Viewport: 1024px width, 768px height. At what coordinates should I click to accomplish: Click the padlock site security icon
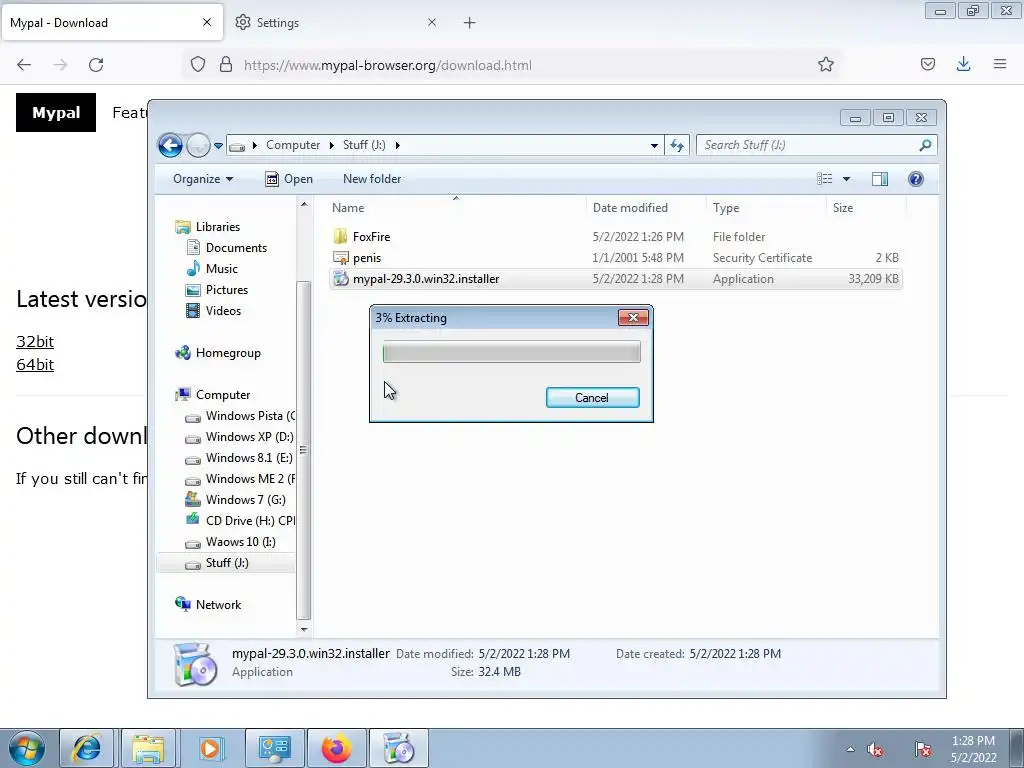[226, 65]
